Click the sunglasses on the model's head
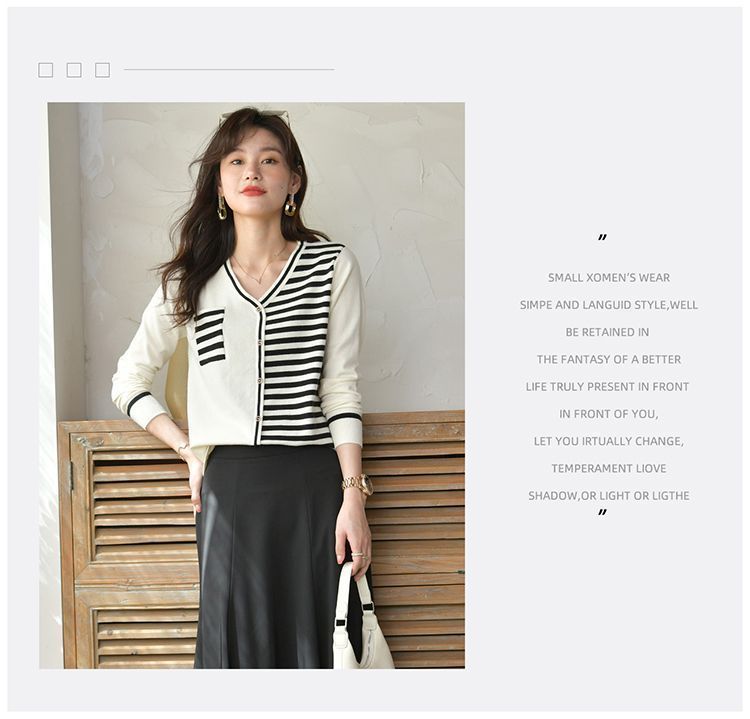The height and width of the screenshot is (719, 750). [x=254, y=118]
